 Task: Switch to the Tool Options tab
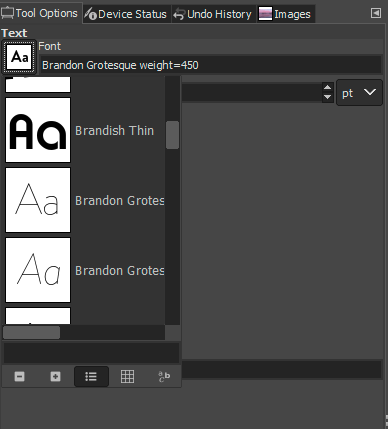click(x=41, y=13)
